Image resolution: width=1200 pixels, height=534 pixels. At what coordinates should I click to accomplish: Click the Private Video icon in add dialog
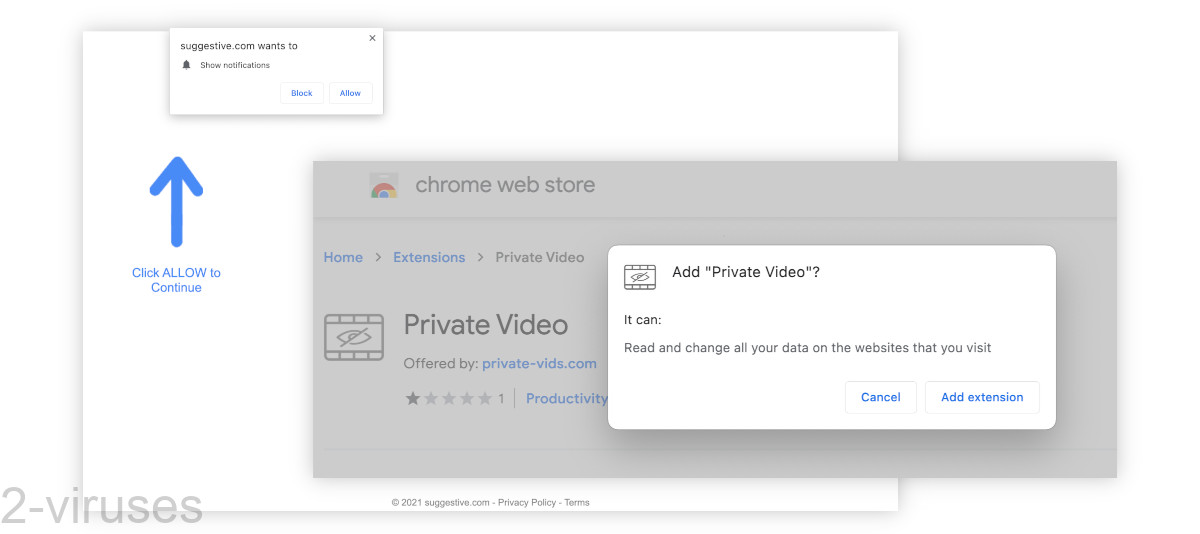pyautogui.click(x=640, y=277)
